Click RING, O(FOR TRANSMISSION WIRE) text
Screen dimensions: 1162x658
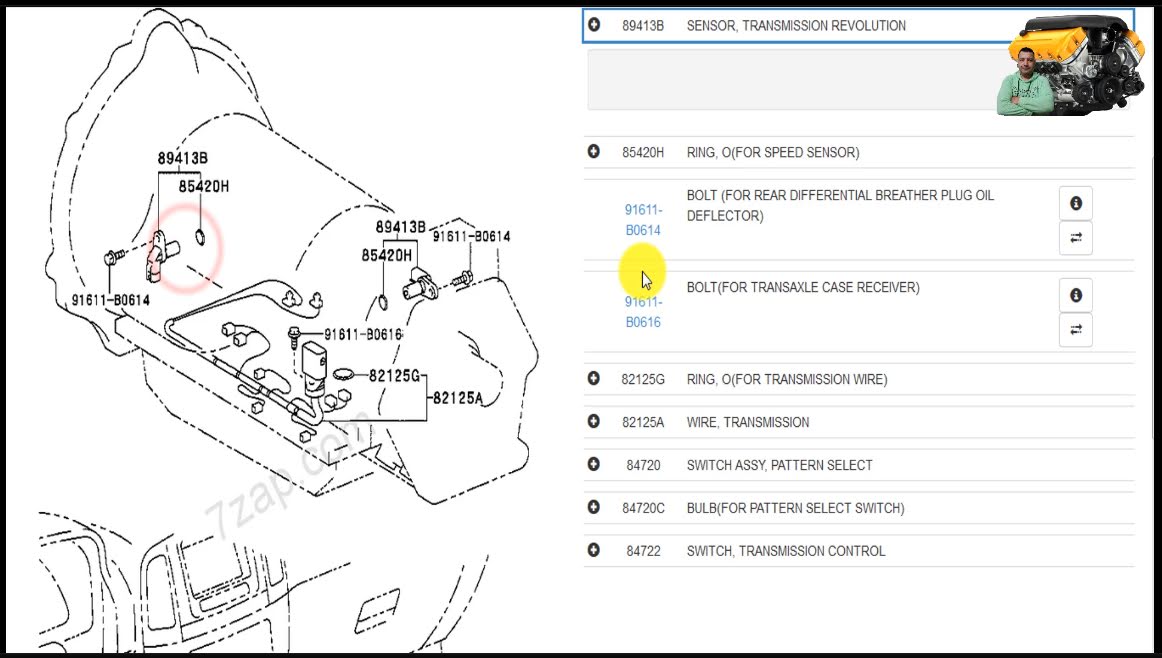click(x=786, y=379)
